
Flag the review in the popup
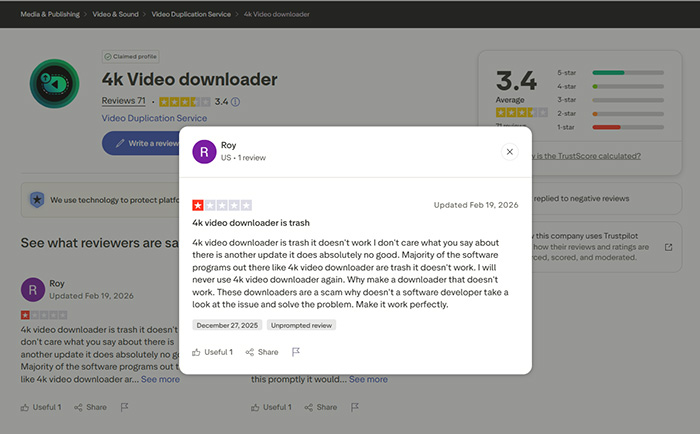coord(296,352)
